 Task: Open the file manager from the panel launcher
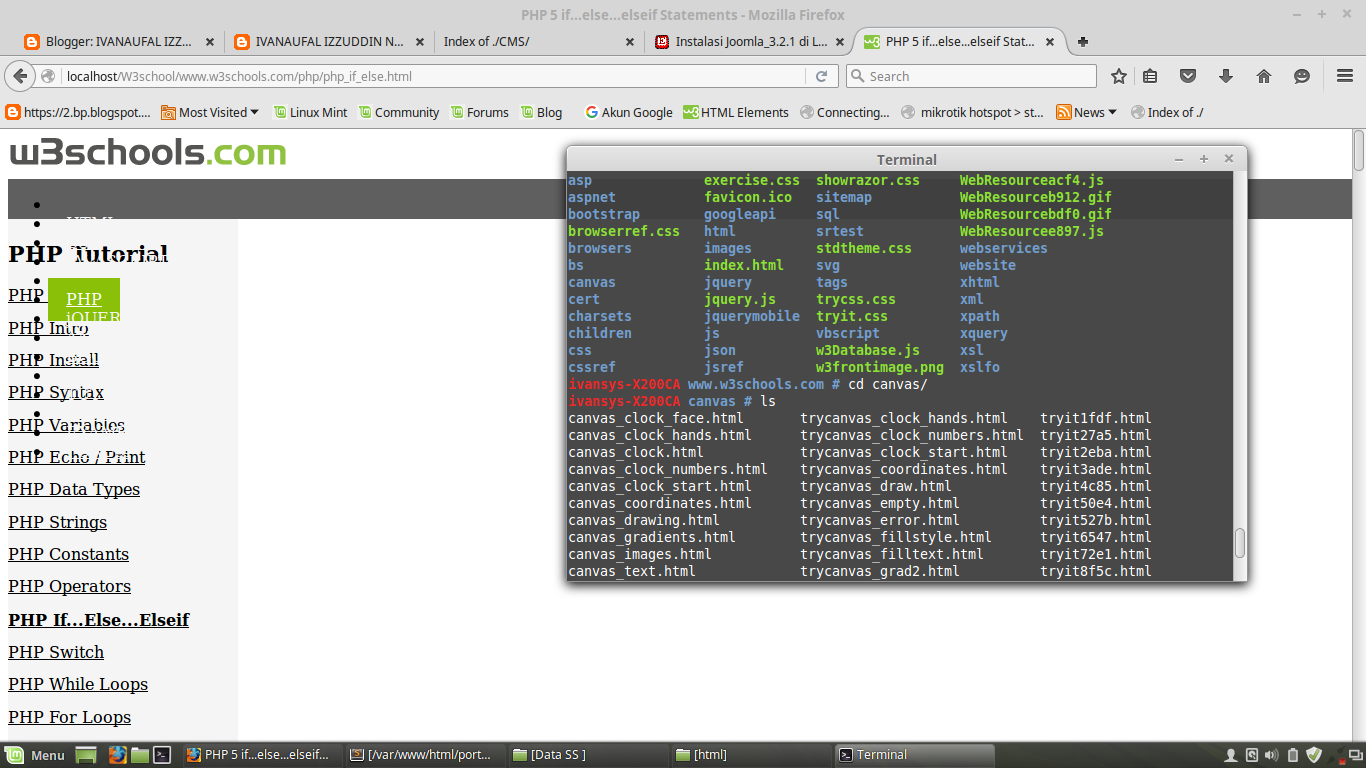(140, 755)
